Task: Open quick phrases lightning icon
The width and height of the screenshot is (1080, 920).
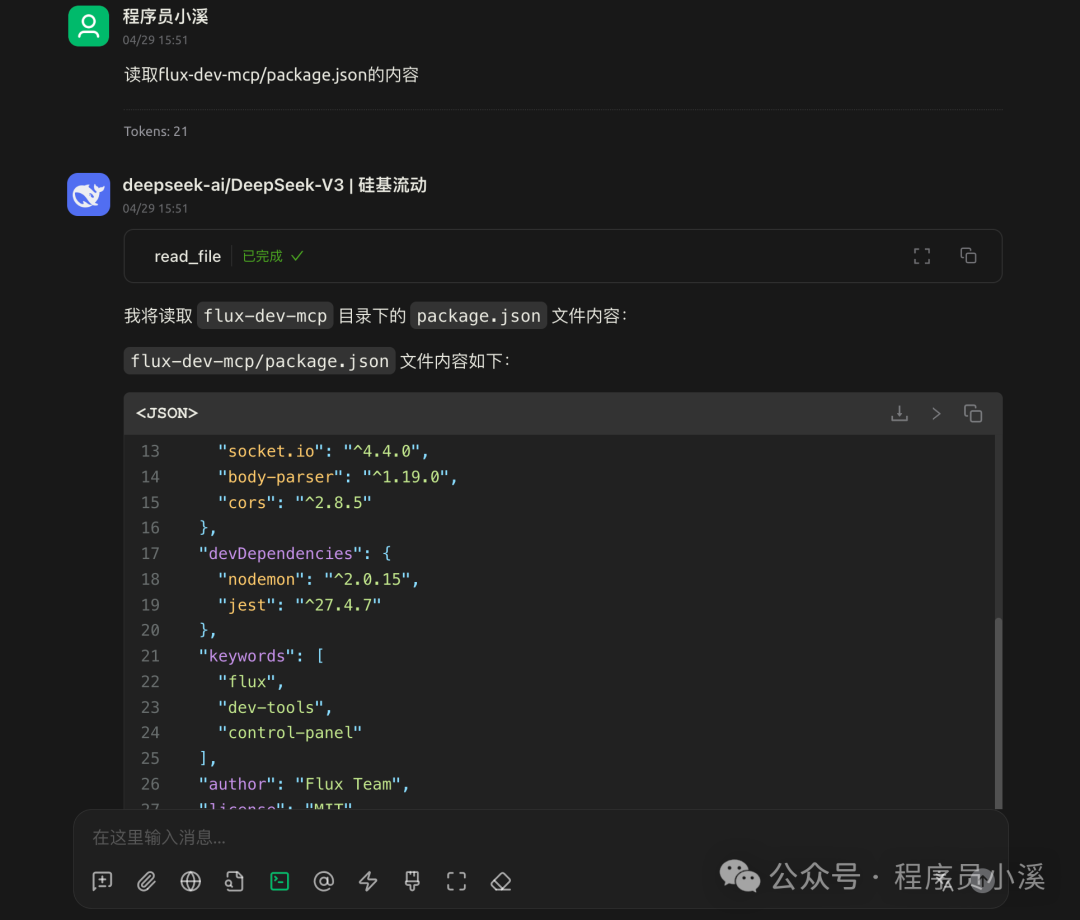Action: 368,881
